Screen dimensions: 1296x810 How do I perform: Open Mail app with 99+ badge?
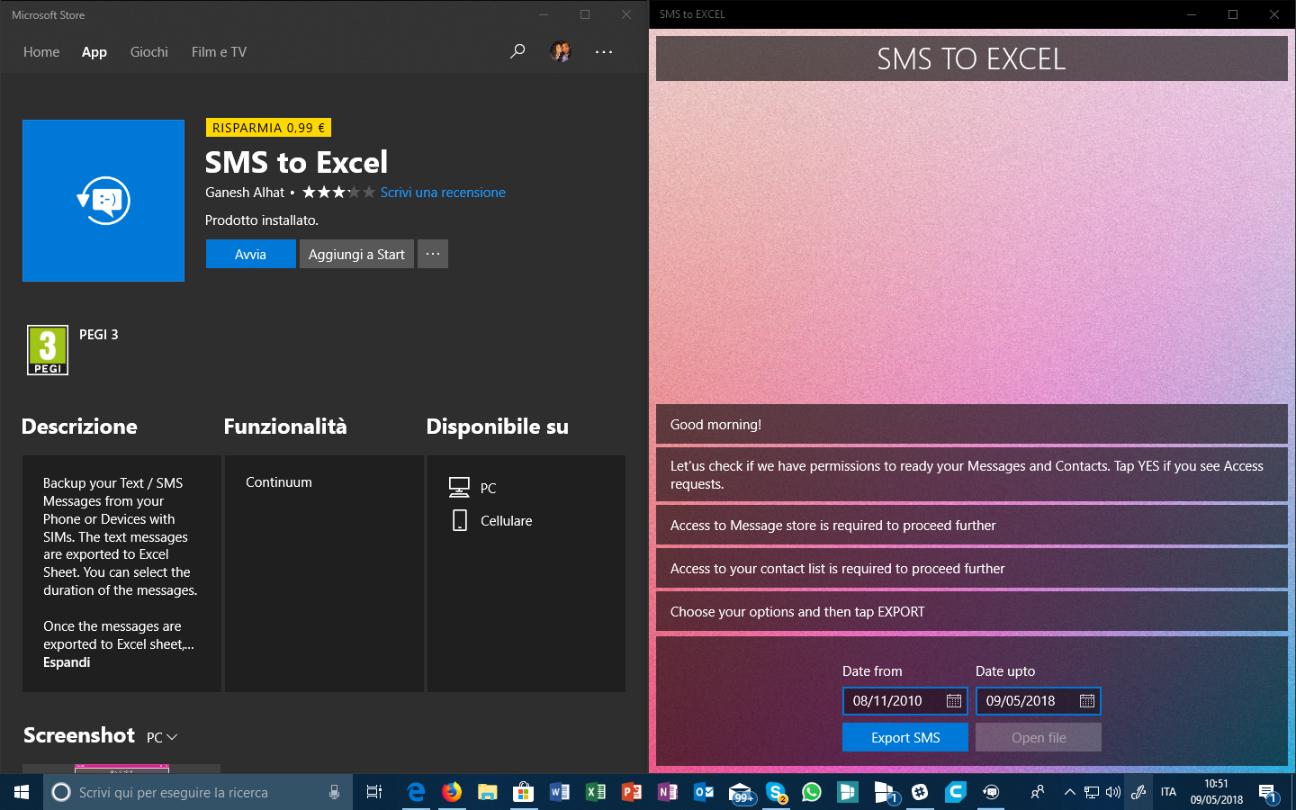click(741, 793)
